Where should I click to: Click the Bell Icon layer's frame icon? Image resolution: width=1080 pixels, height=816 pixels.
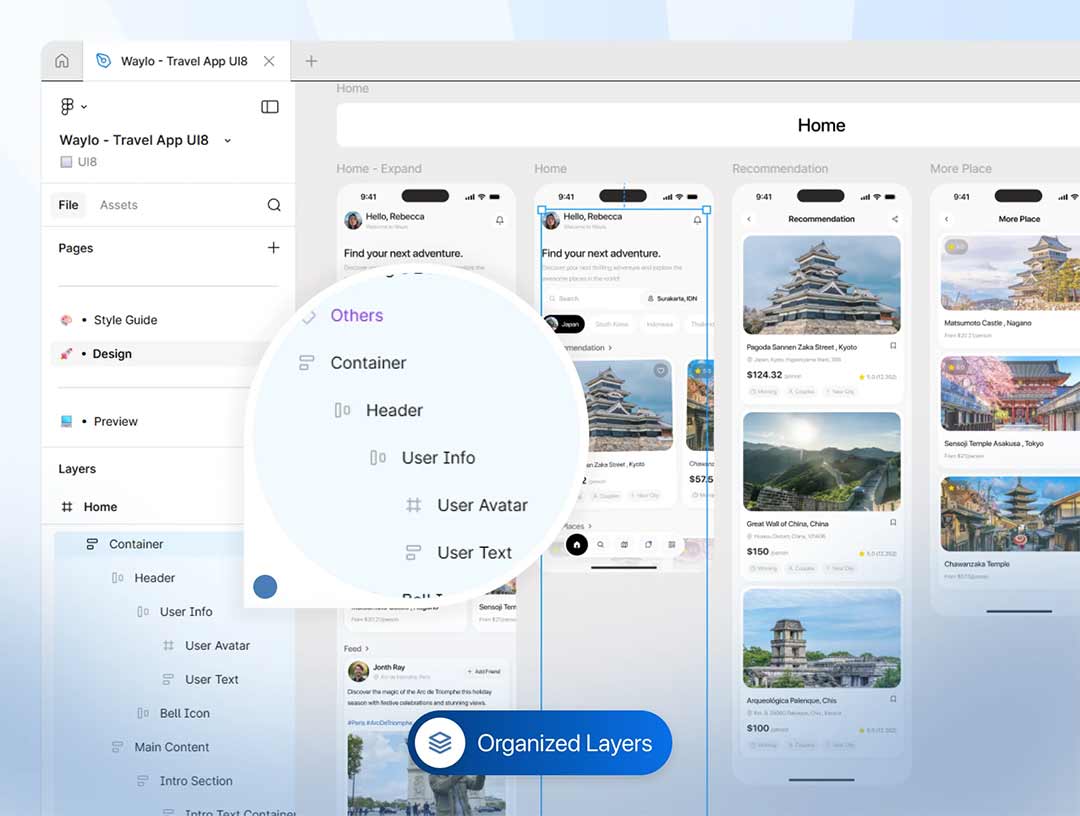[143, 713]
